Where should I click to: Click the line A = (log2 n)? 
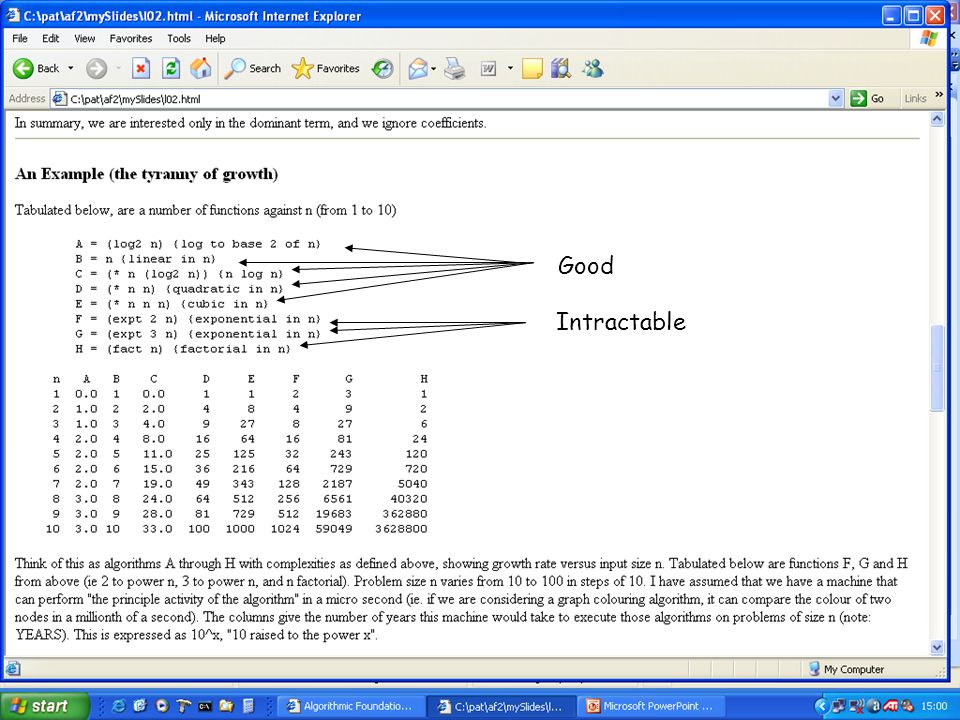[198, 244]
